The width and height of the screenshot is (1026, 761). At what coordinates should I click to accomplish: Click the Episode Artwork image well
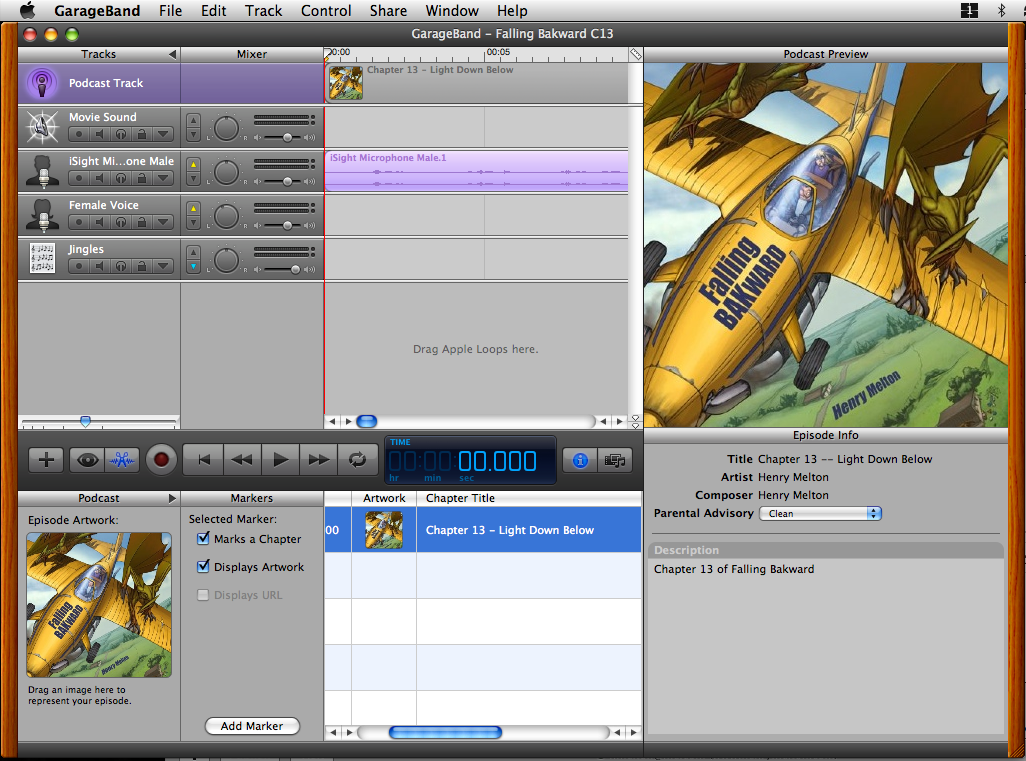pos(99,605)
